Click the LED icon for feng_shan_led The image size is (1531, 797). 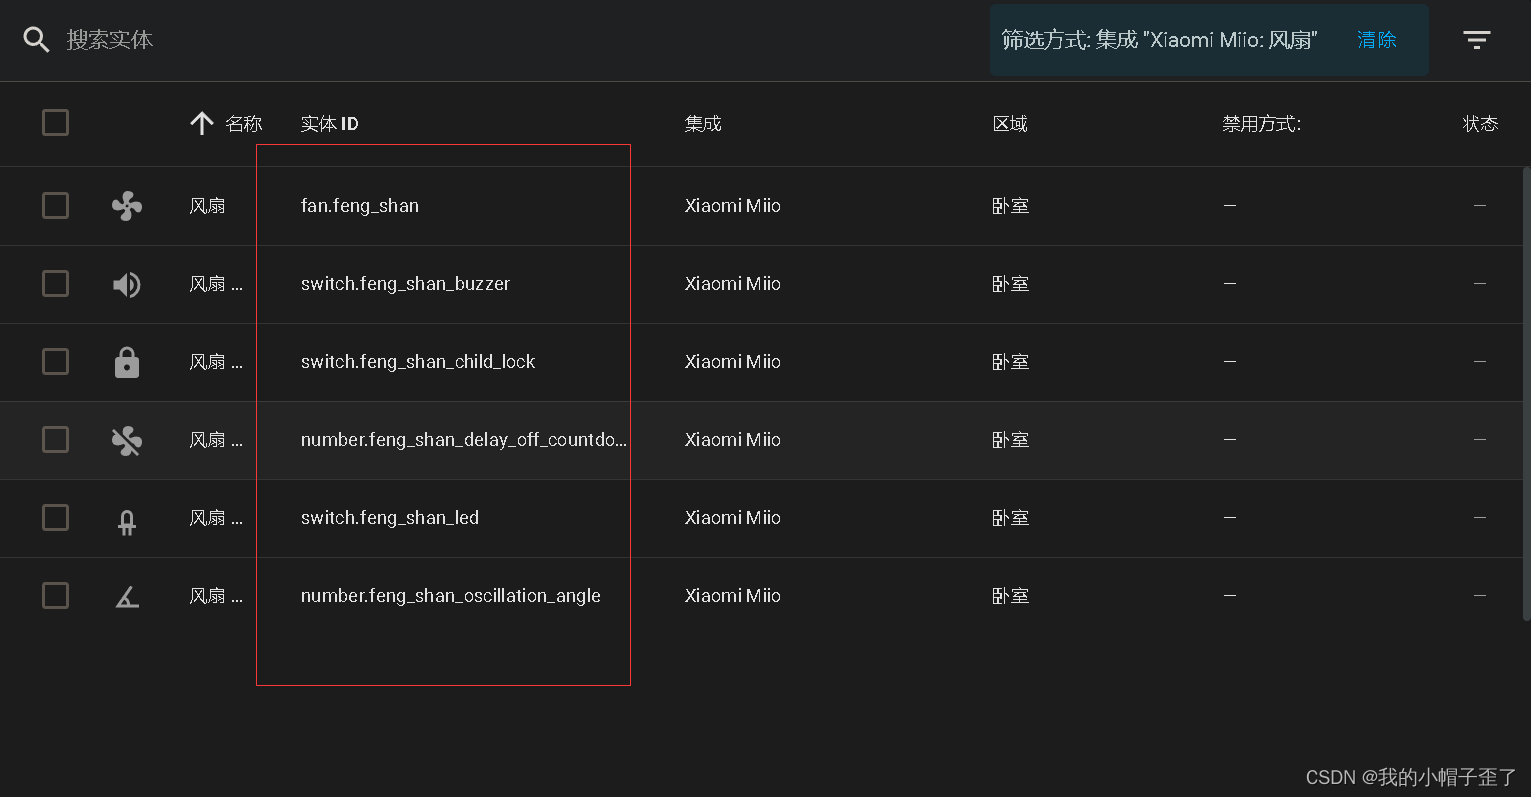[127, 522]
